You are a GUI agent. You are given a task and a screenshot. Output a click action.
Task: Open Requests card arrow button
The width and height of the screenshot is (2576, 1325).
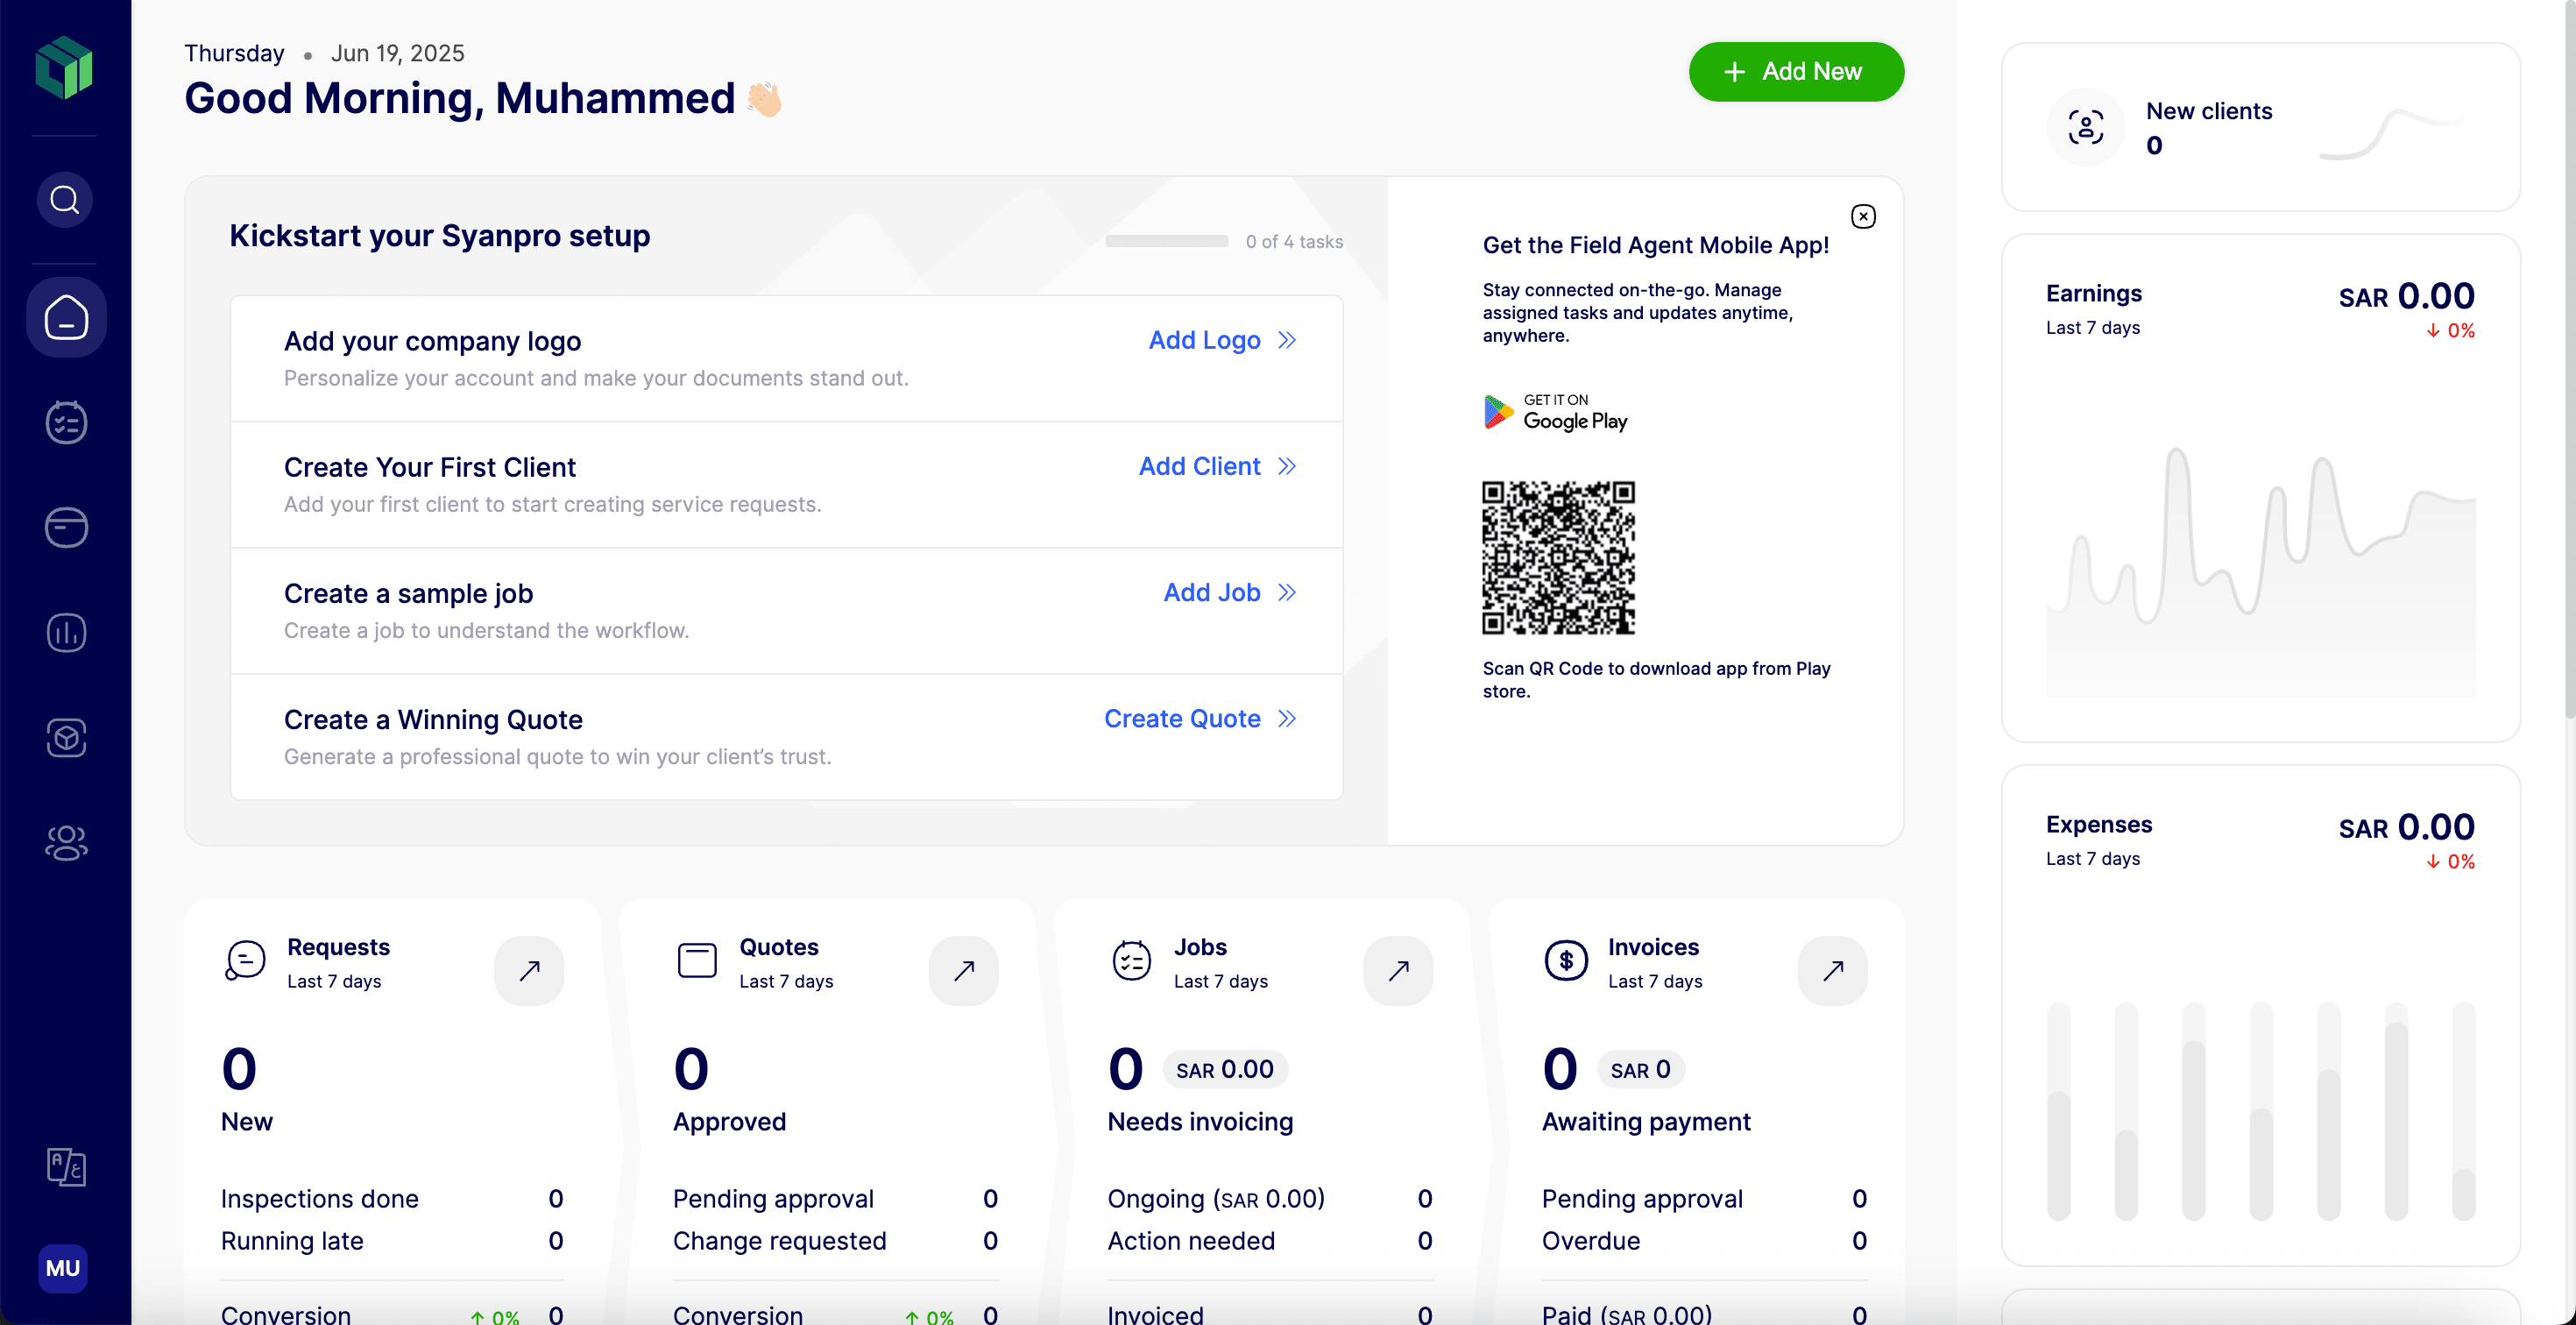coord(529,970)
